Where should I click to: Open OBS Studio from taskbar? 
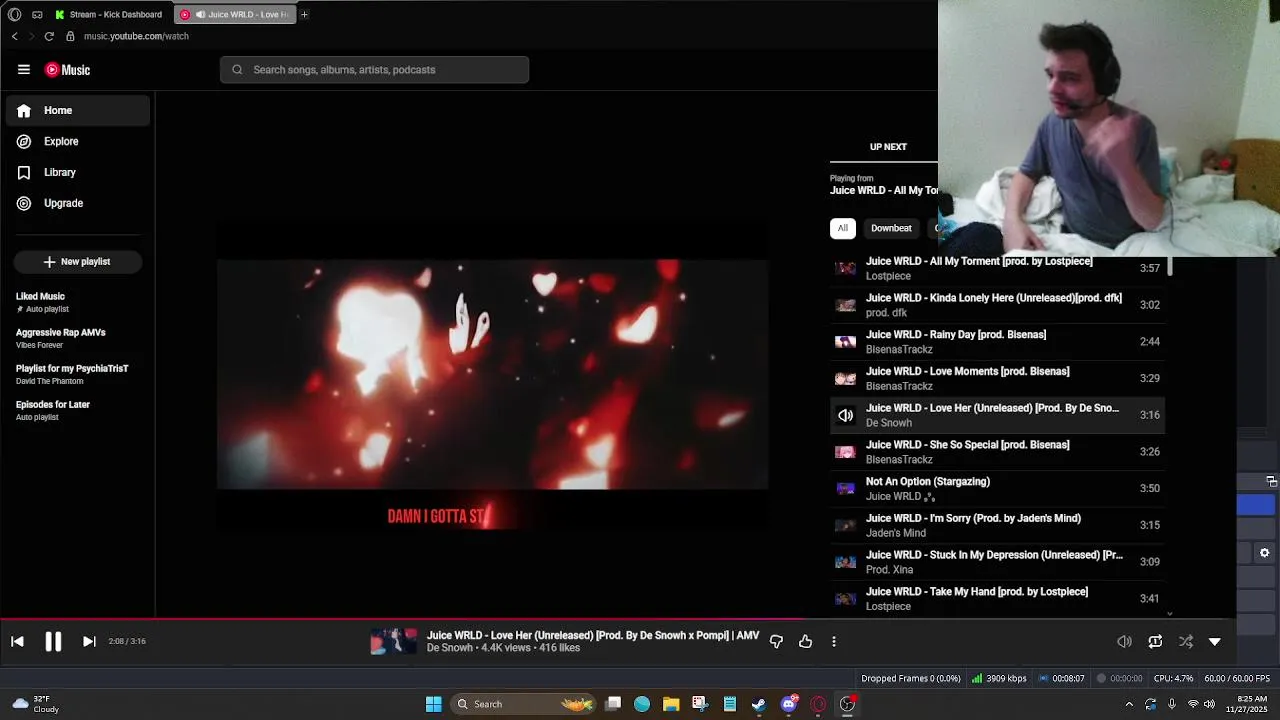847,704
